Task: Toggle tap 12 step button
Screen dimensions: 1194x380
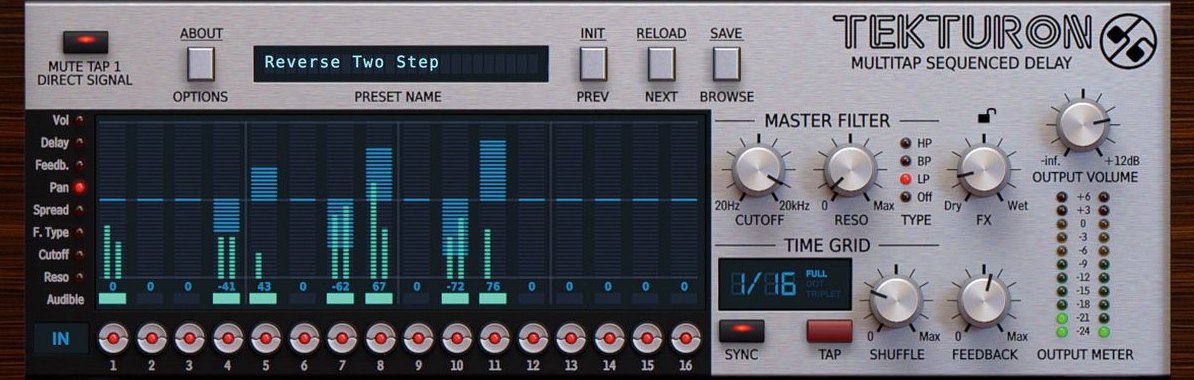Action: tap(533, 338)
